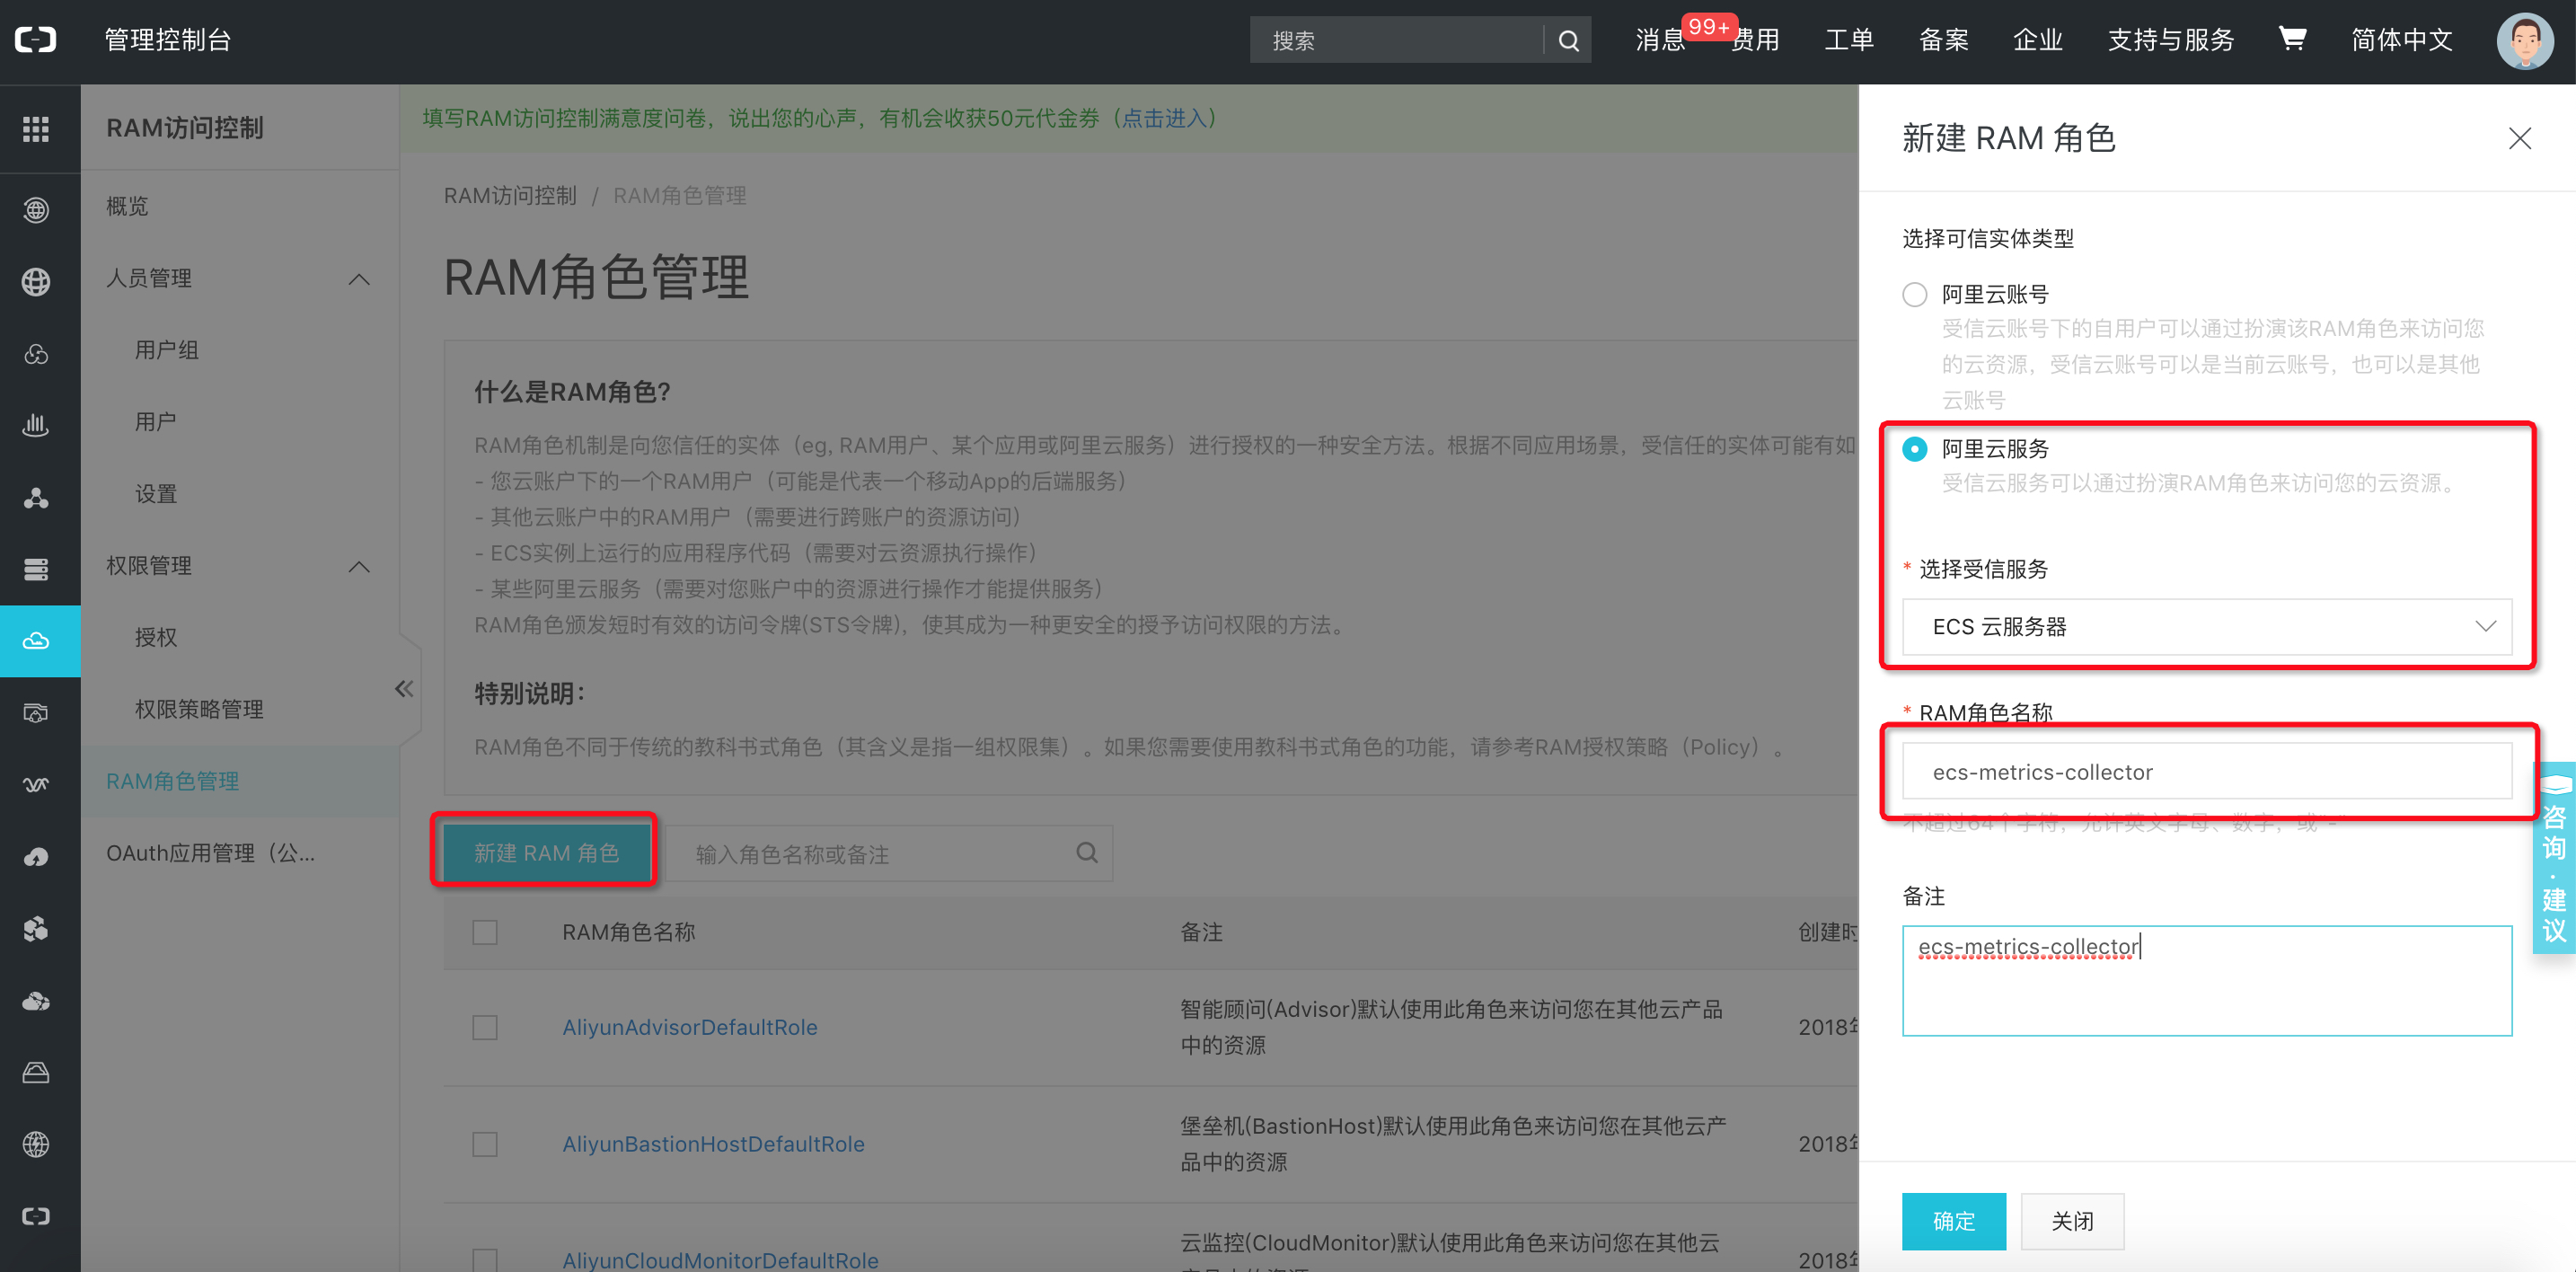2576x1272 pixels.
Task: Click the three-node cluster icon in left rail
Action: (36, 497)
